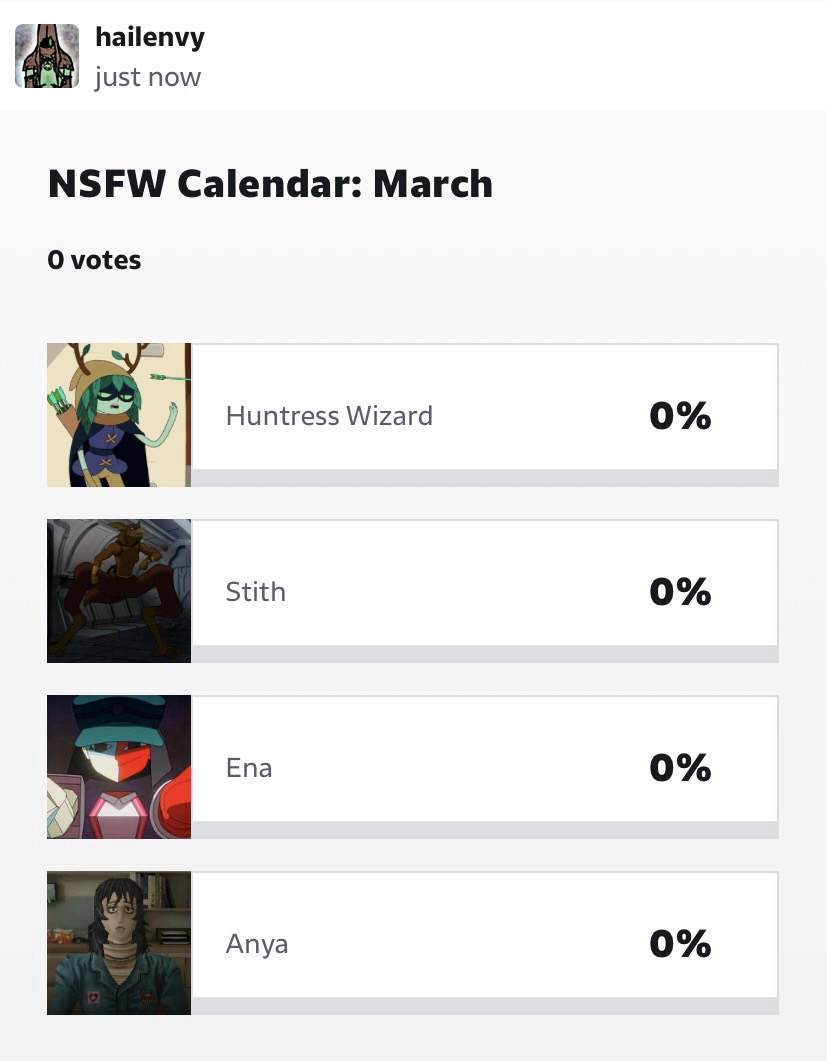
Task: Click the Huntress Wizard progress bar
Action: coord(484,478)
